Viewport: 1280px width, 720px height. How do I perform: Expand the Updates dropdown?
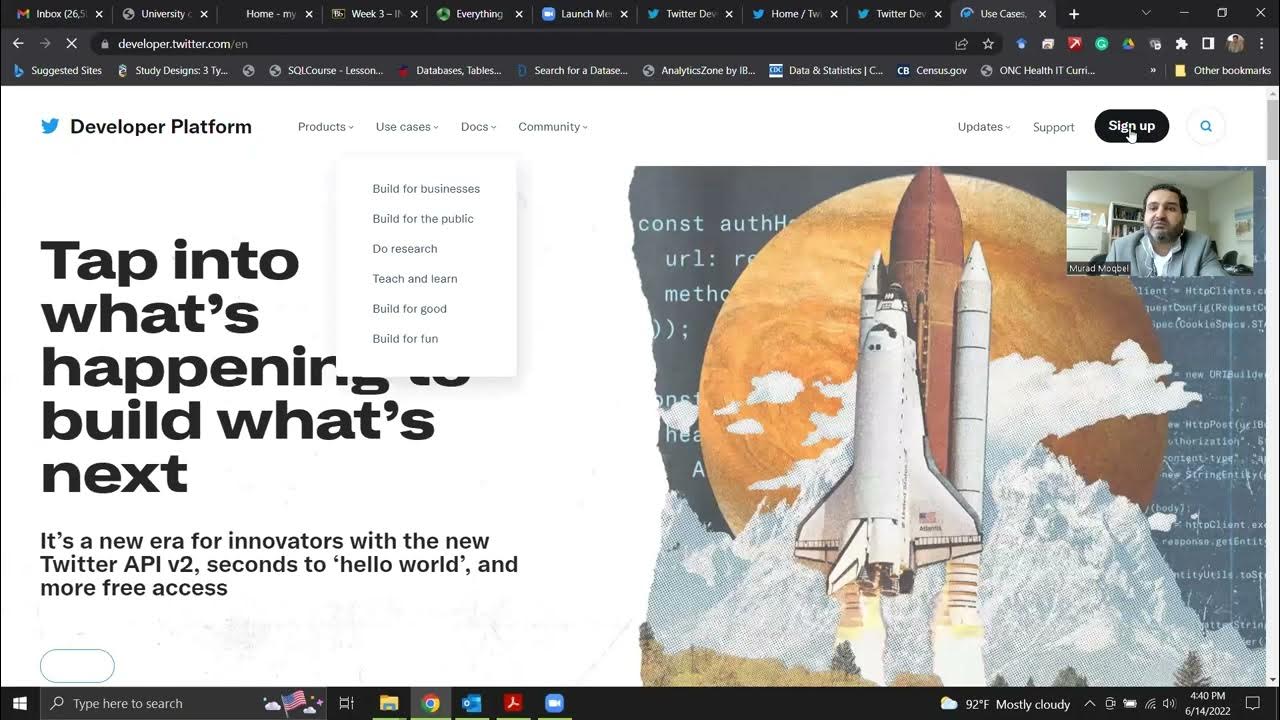tap(984, 127)
